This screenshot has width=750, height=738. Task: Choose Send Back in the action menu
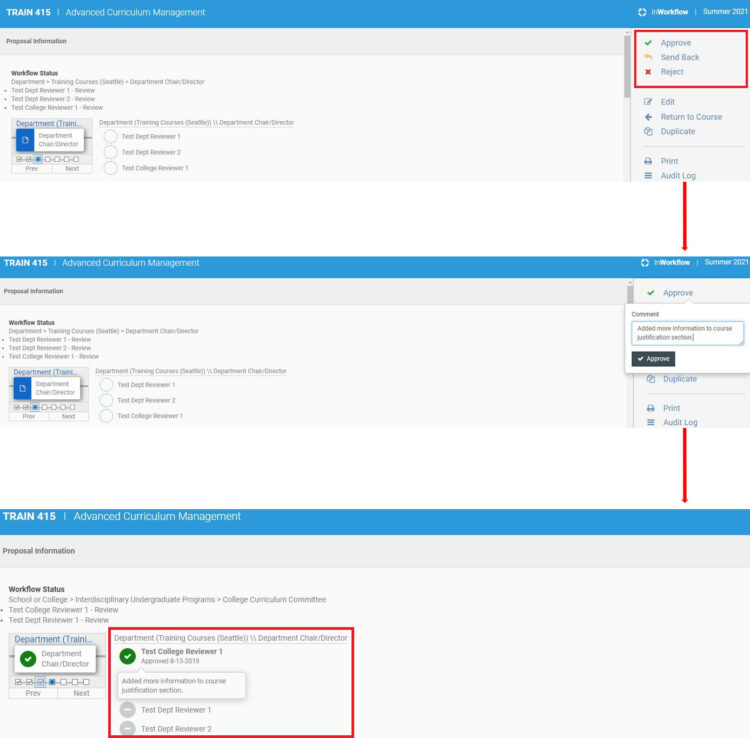tap(680, 57)
